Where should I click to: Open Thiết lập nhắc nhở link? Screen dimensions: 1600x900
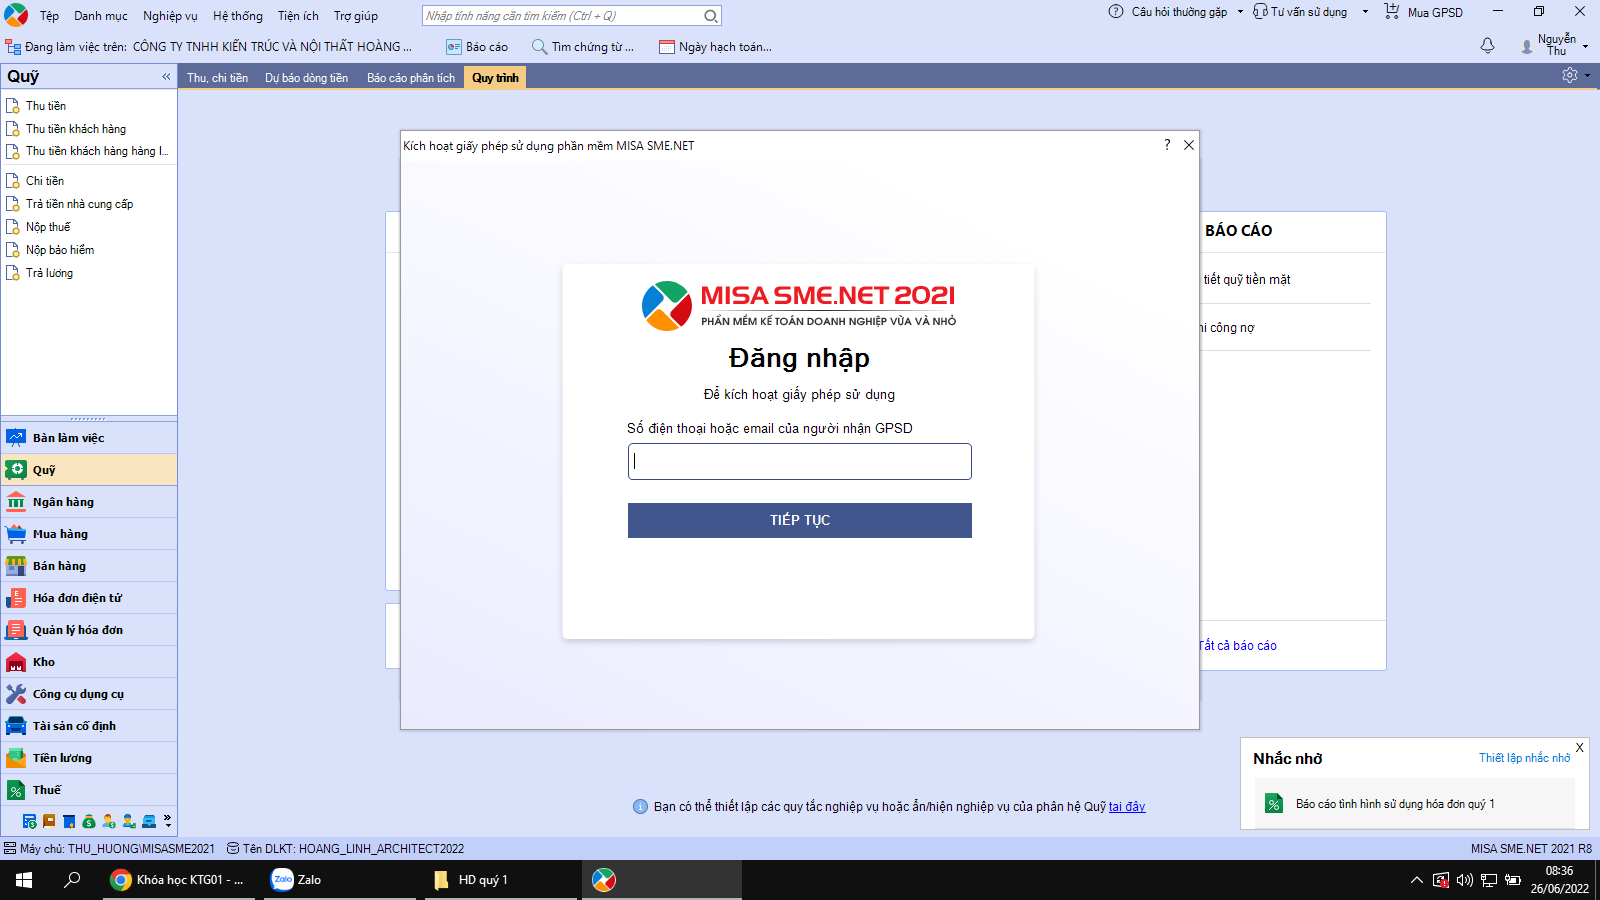point(1524,758)
